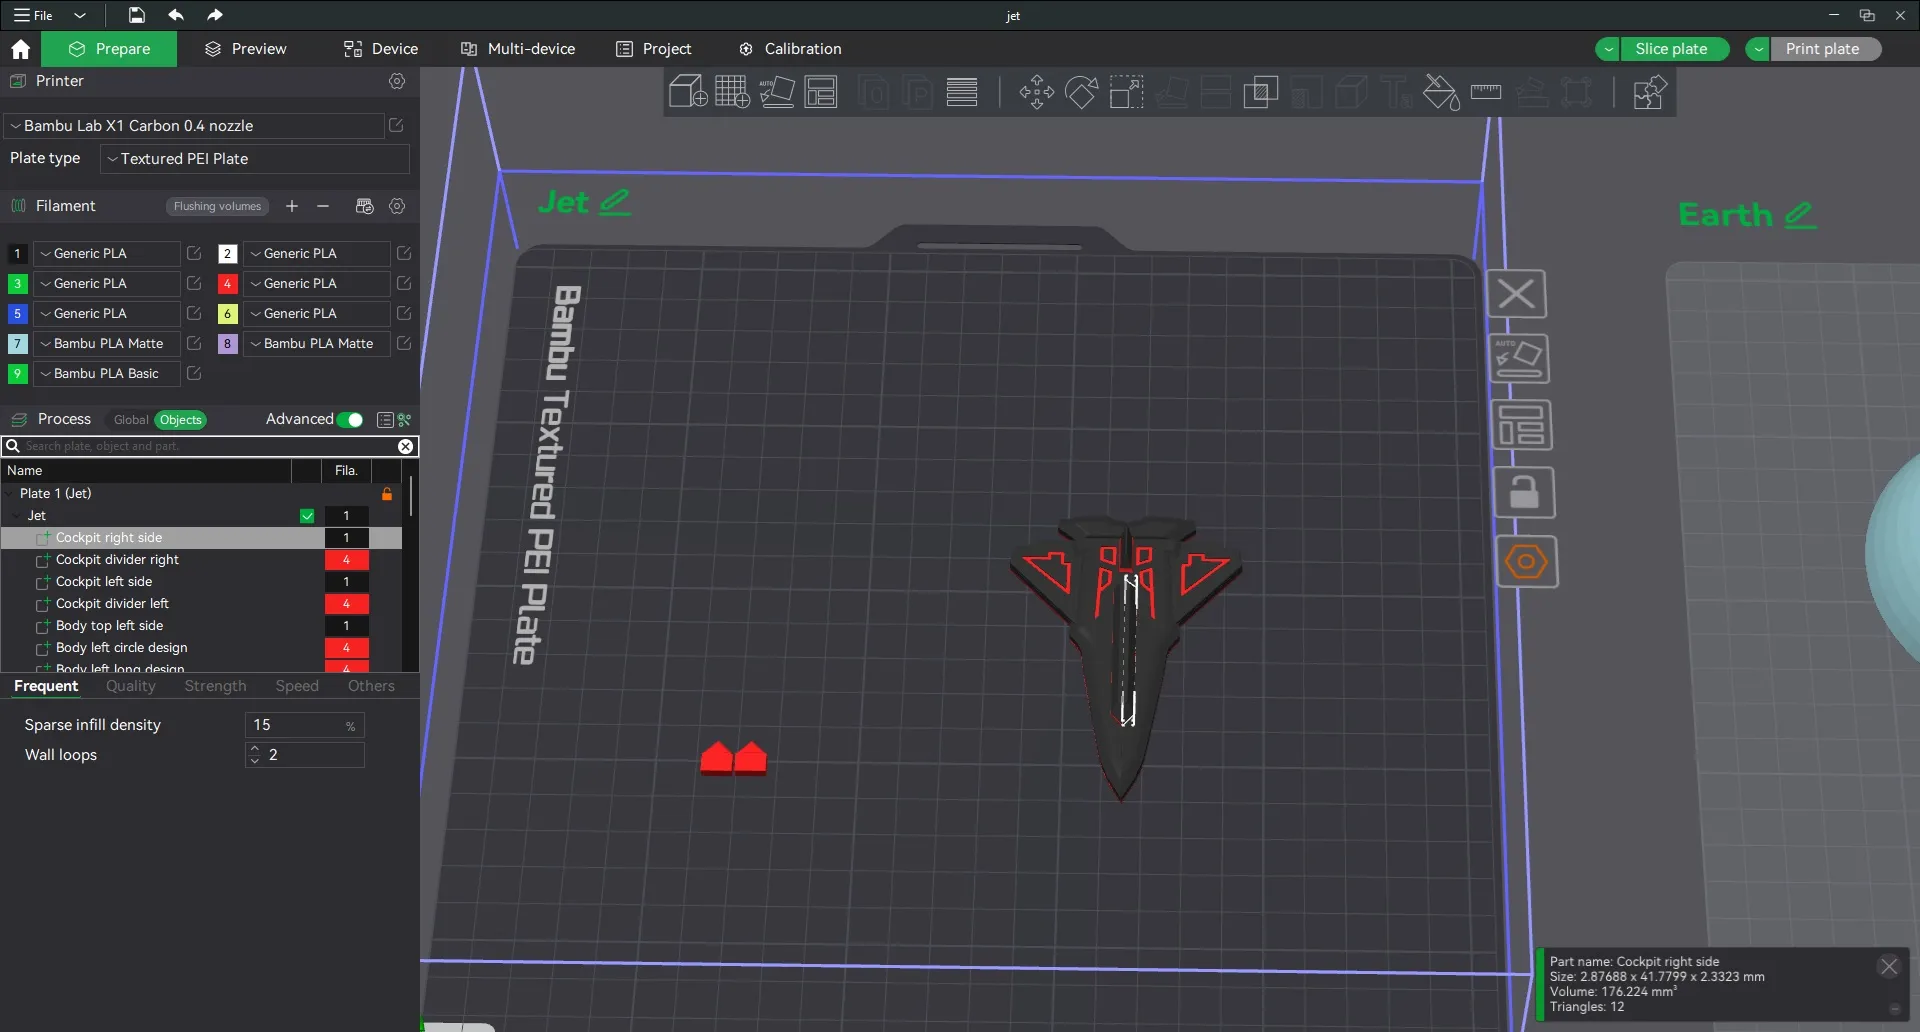Switch to the Quality settings tab

click(131, 686)
